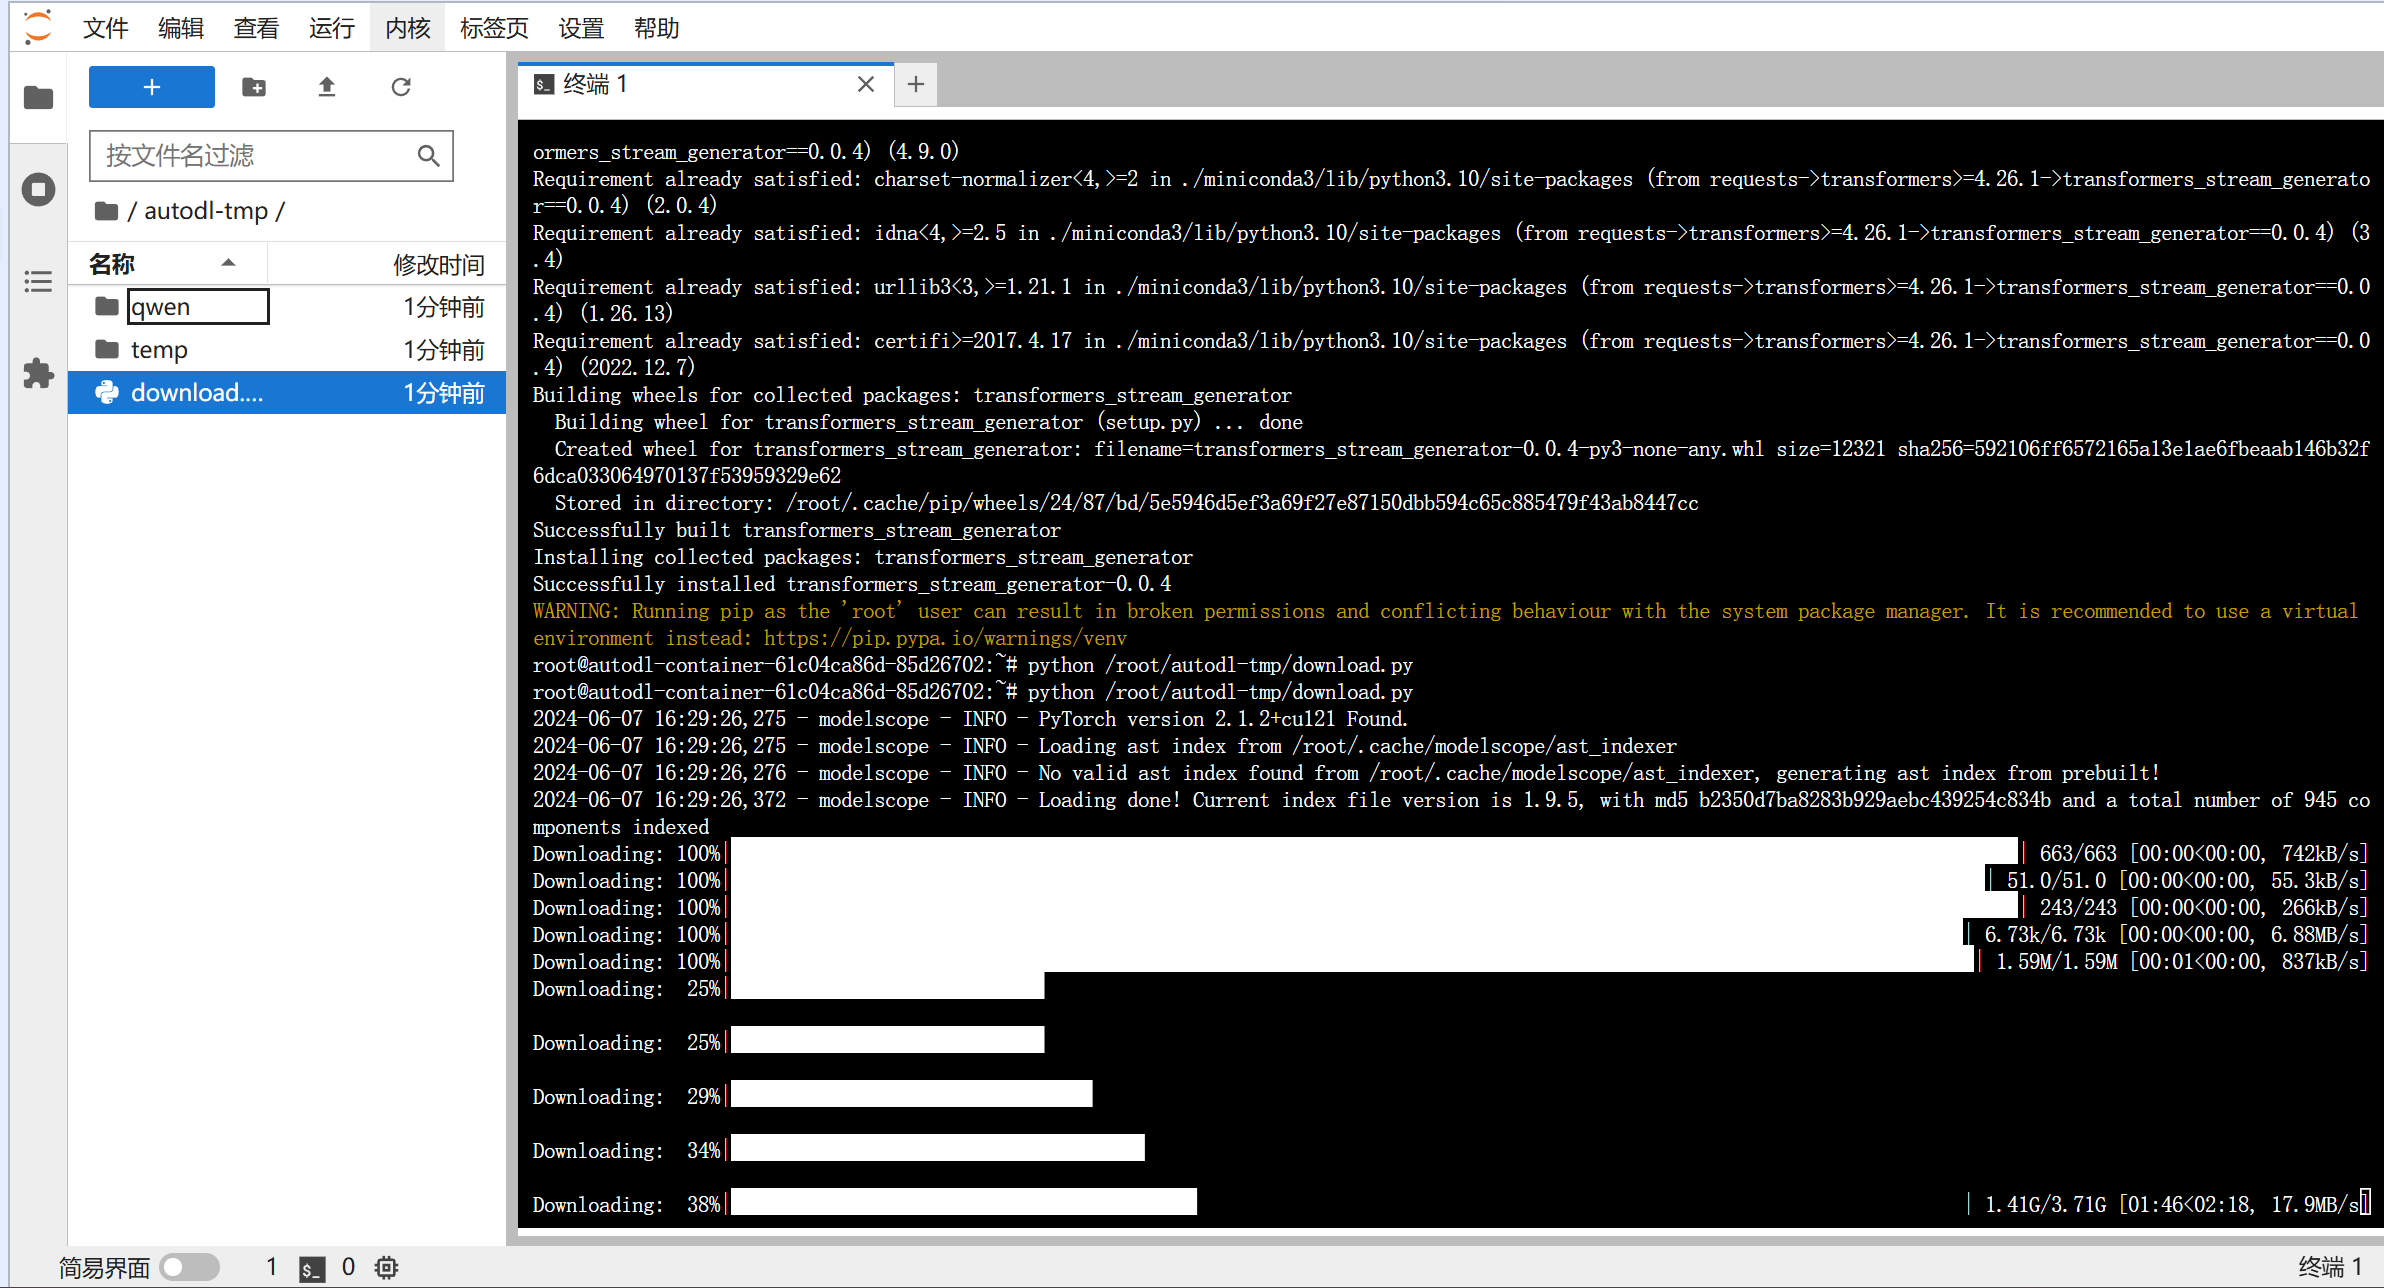The width and height of the screenshot is (2384, 1288).
Task: Click the new folder icon
Action: click(254, 87)
